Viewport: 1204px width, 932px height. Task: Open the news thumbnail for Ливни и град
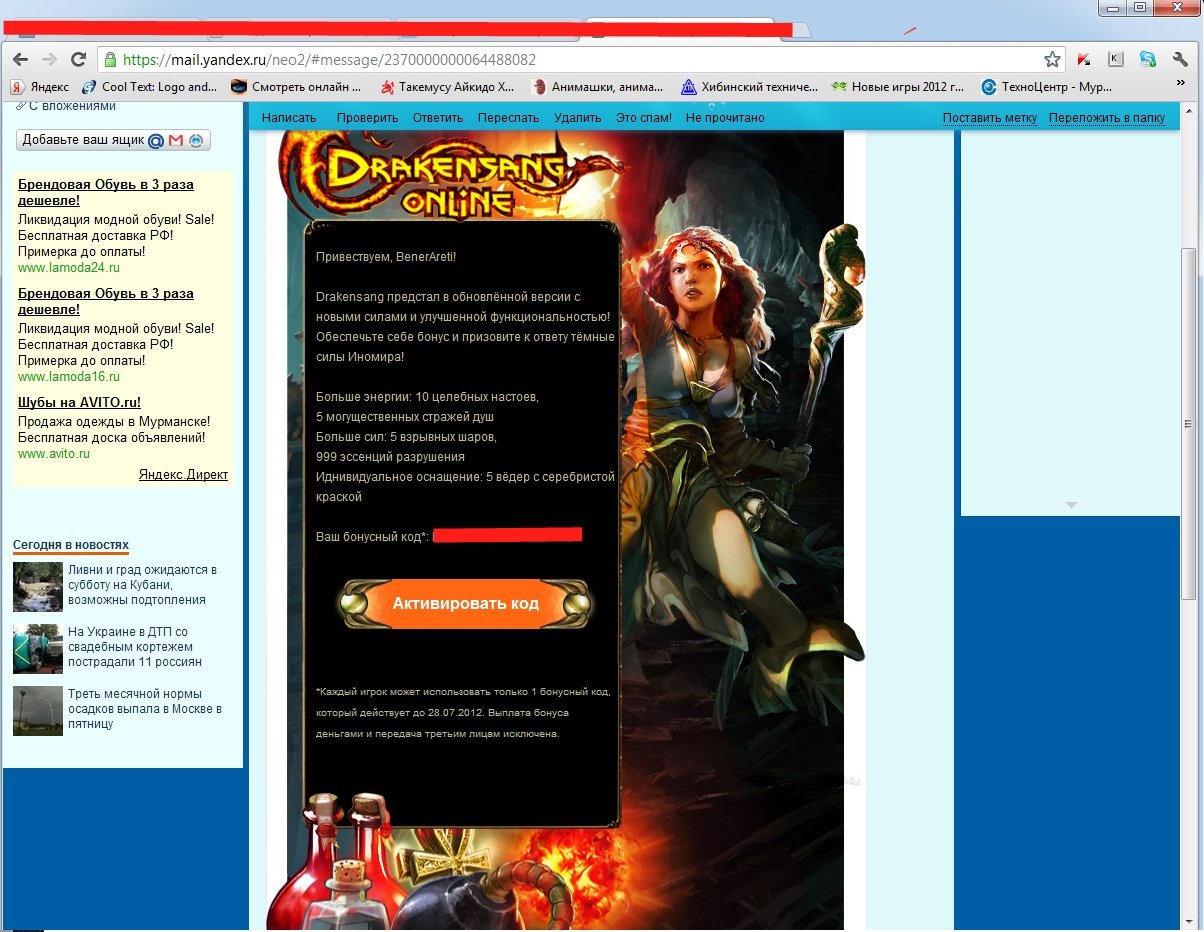tap(38, 587)
